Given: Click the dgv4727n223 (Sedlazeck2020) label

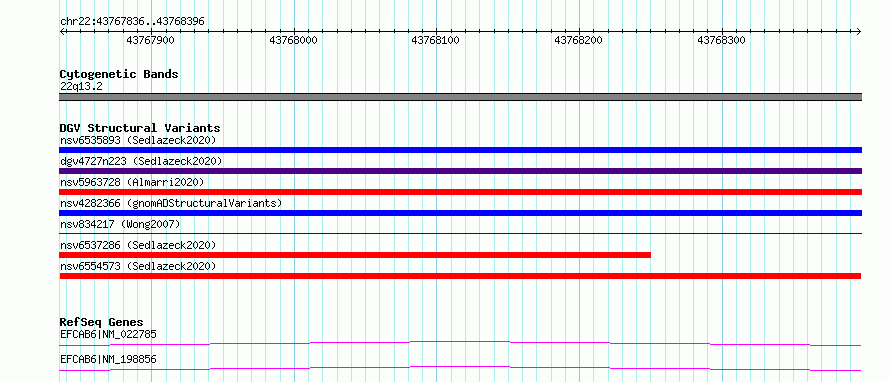Looking at the screenshot, I should [141, 161].
